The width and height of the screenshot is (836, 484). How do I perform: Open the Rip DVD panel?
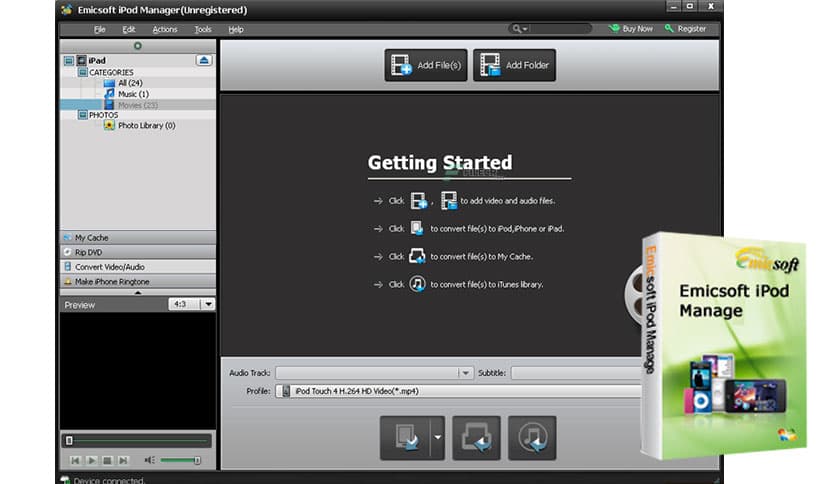tap(138, 252)
